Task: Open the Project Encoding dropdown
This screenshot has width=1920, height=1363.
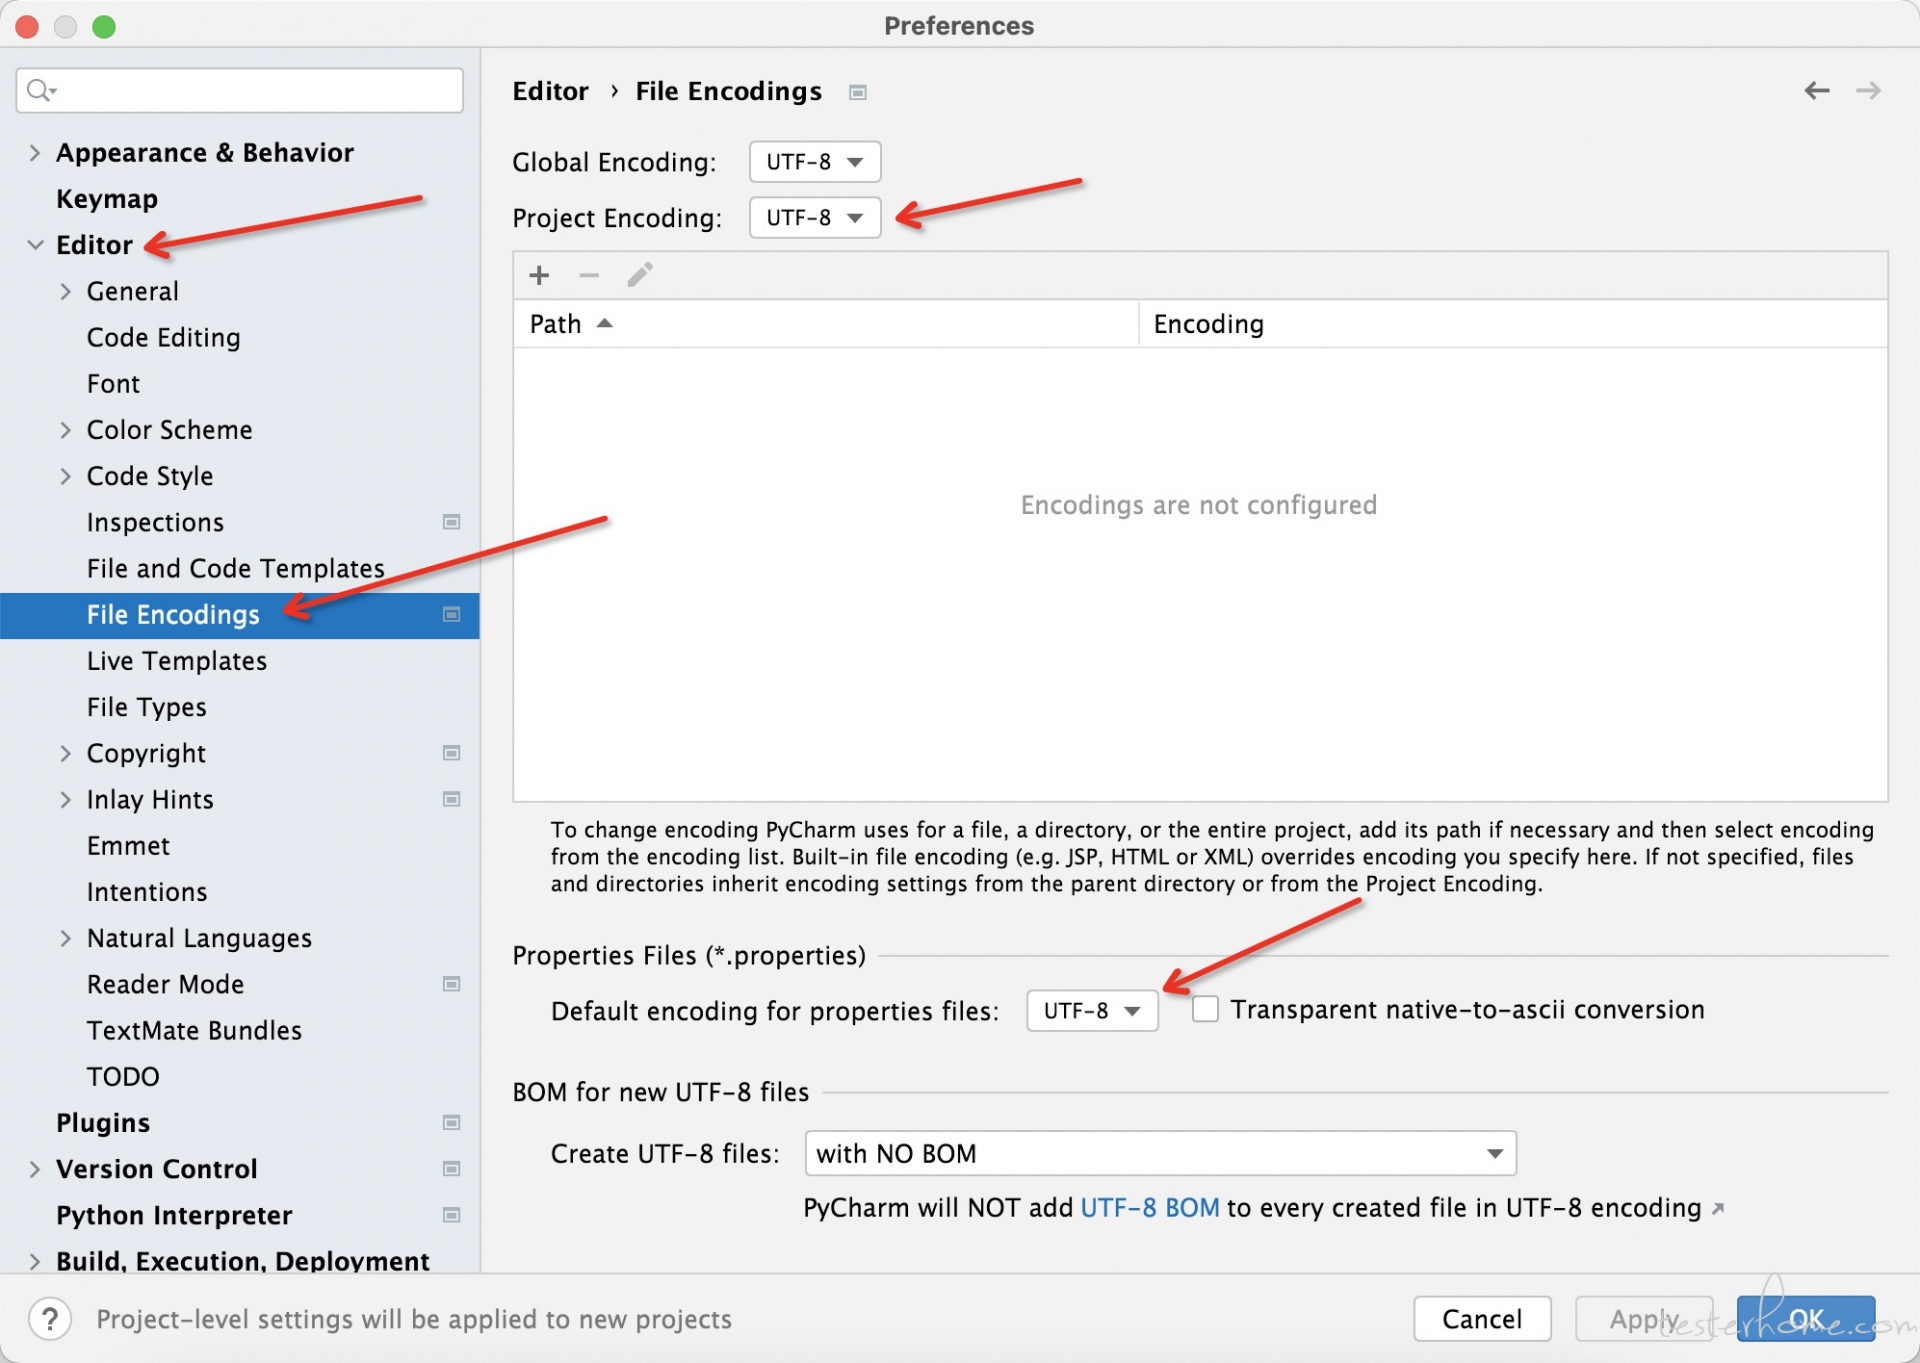Action: pyautogui.click(x=815, y=218)
